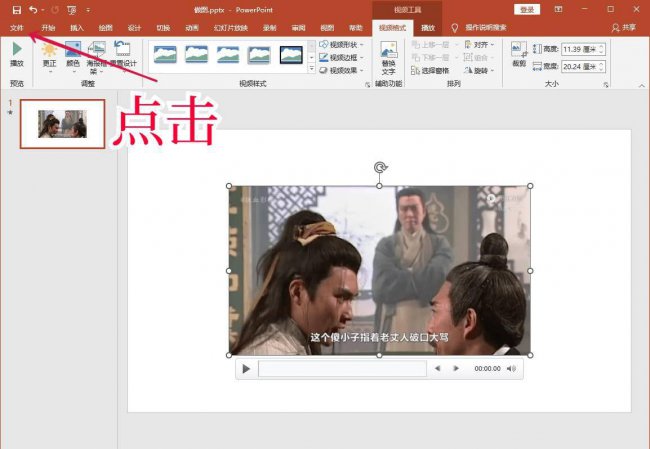Image resolution: width=650 pixels, height=449 pixels.
Task: Click the video volume speaker icon
Action: tap(512, 369)
